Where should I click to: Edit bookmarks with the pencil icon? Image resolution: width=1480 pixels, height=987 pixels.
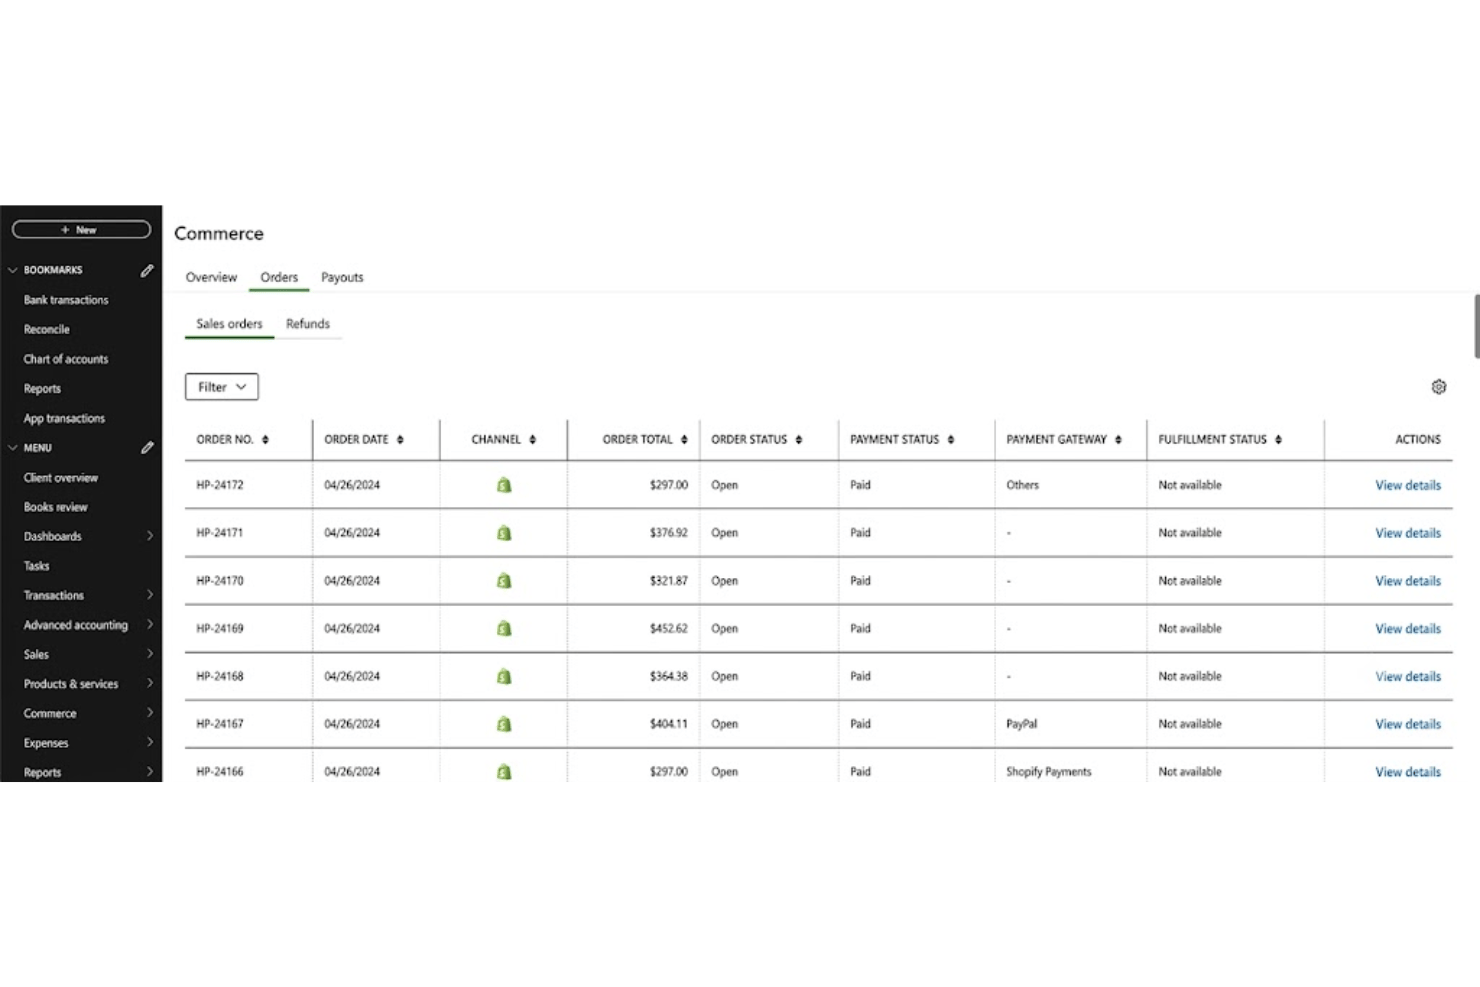pos(147,270)
